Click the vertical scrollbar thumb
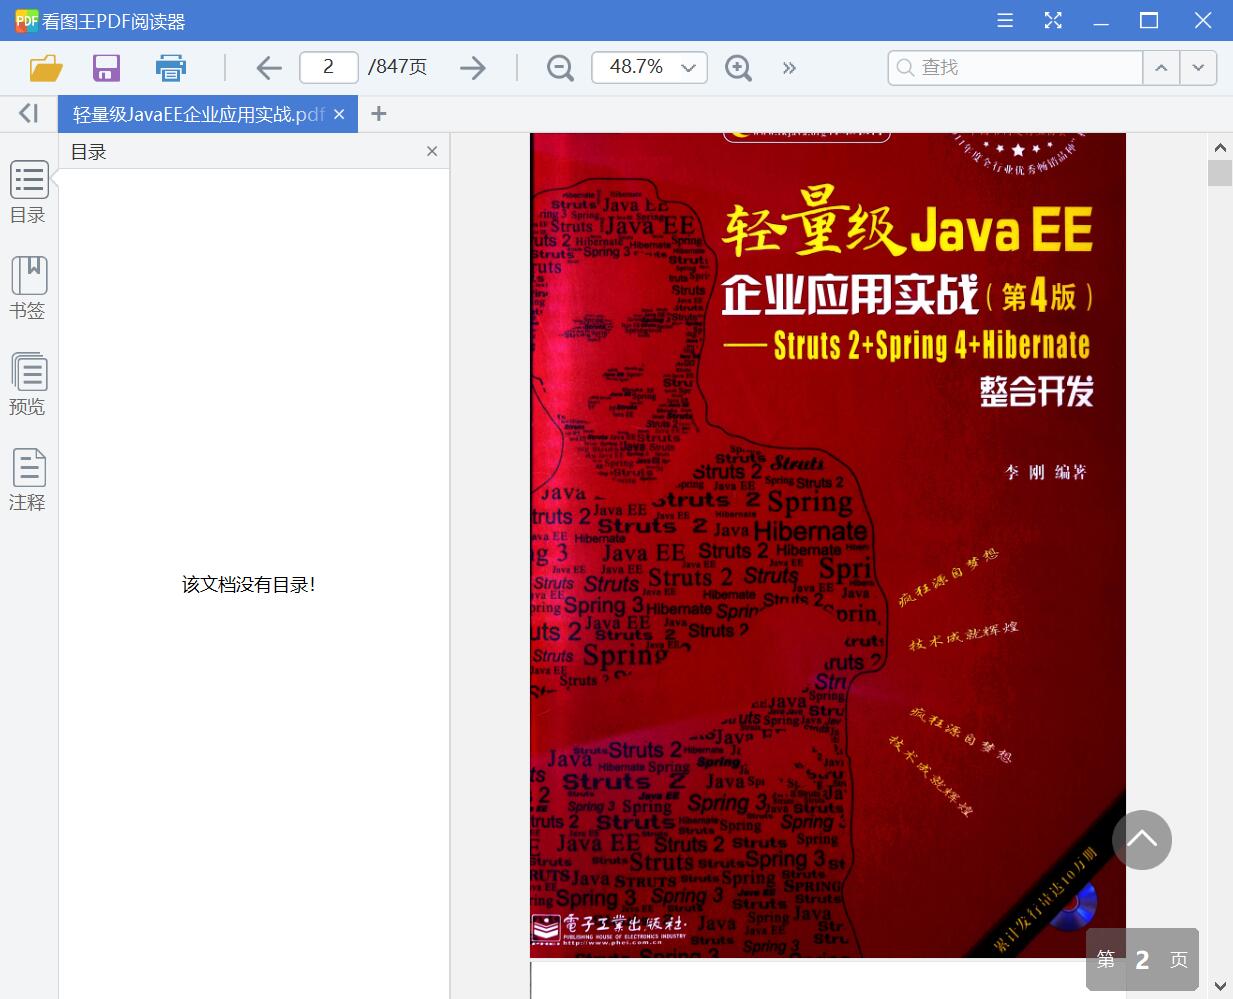This screenshot has width=1233, height=999. [x=1220, y=173]
